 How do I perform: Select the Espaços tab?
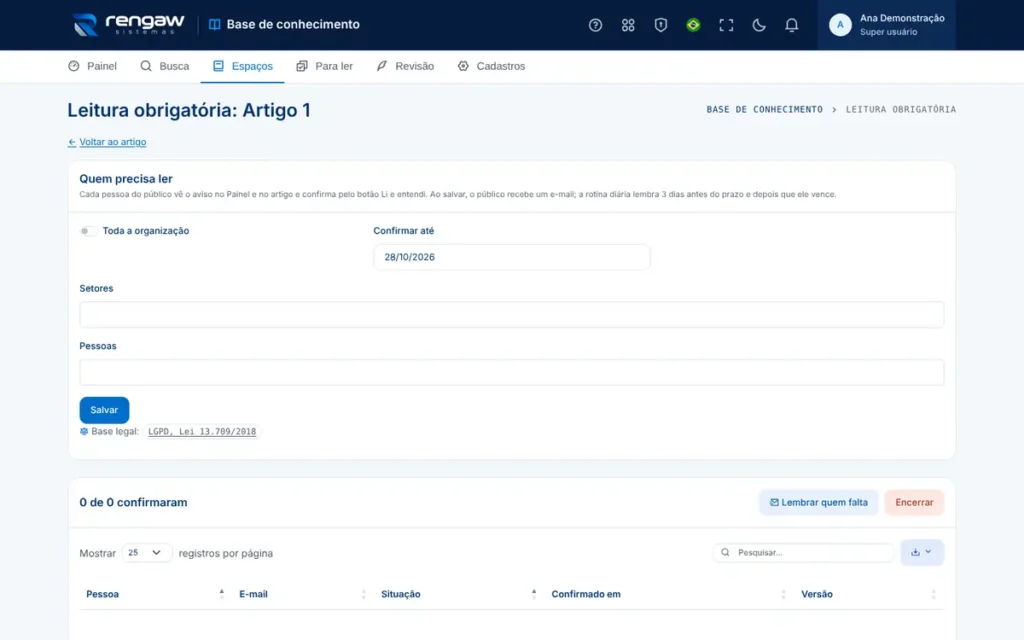[242, 66]
